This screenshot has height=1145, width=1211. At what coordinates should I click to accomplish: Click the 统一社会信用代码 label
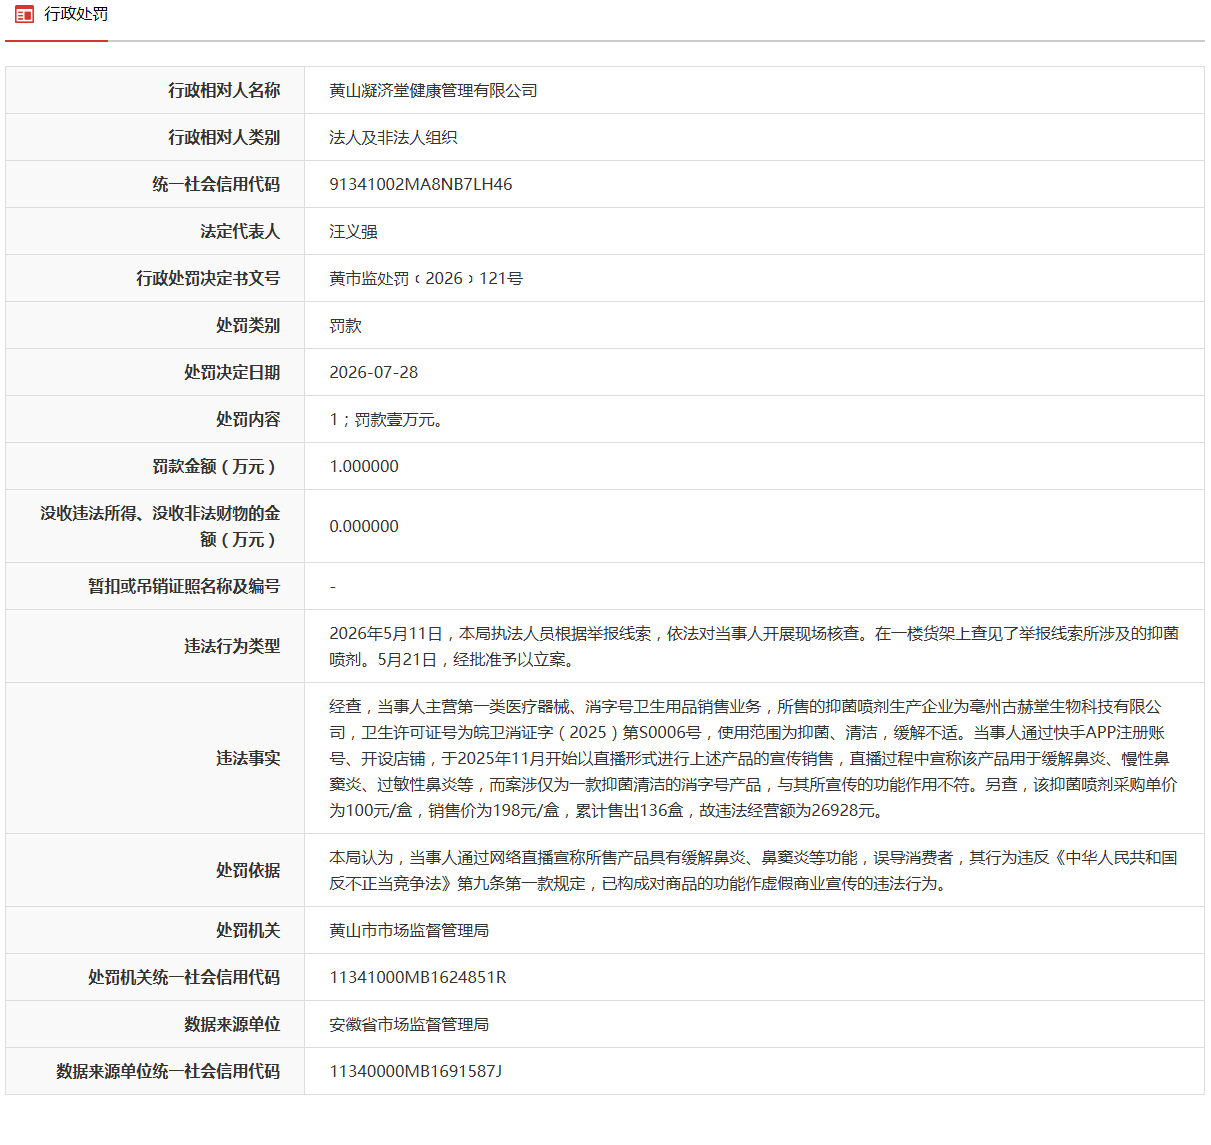(x=216, y=184)
